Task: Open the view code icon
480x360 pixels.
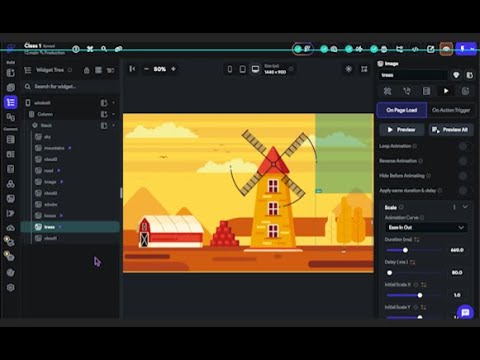Action: coord(415,49)
